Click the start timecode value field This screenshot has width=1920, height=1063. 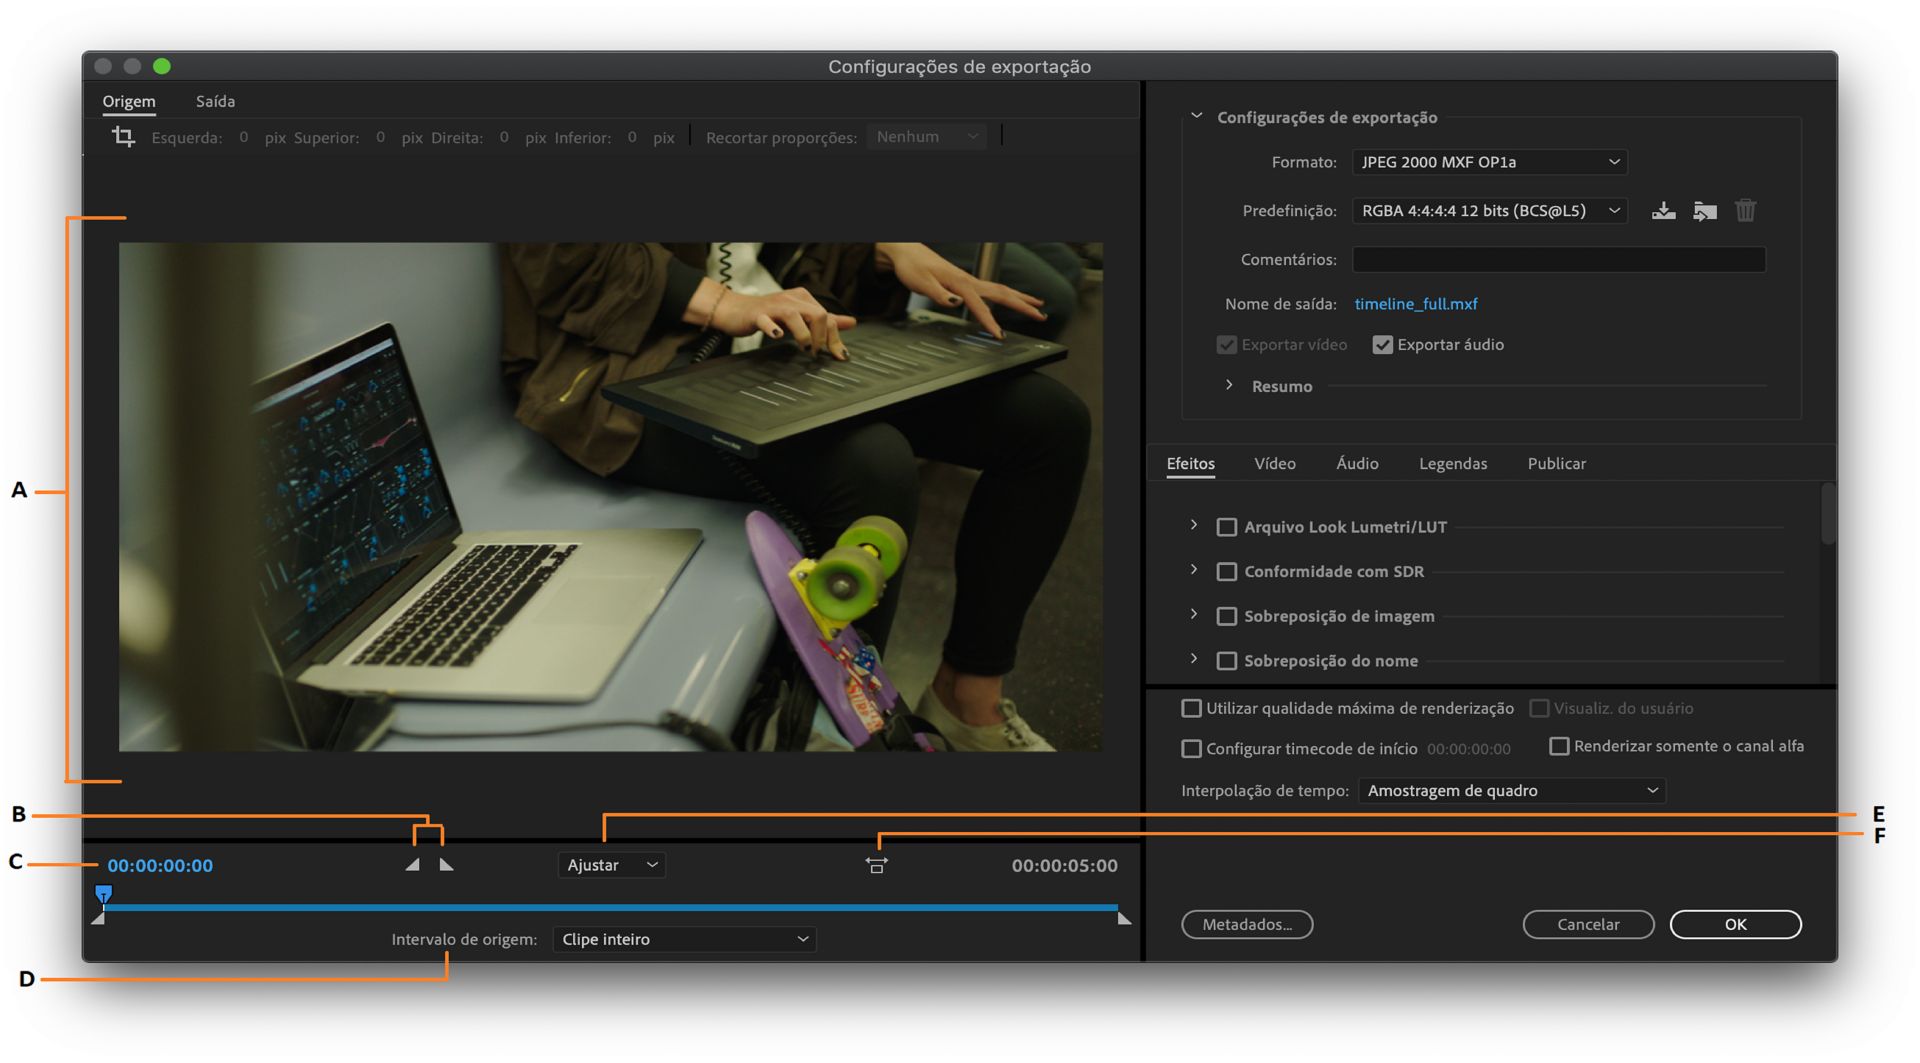pyautogui.click(x=1468, y=749)
